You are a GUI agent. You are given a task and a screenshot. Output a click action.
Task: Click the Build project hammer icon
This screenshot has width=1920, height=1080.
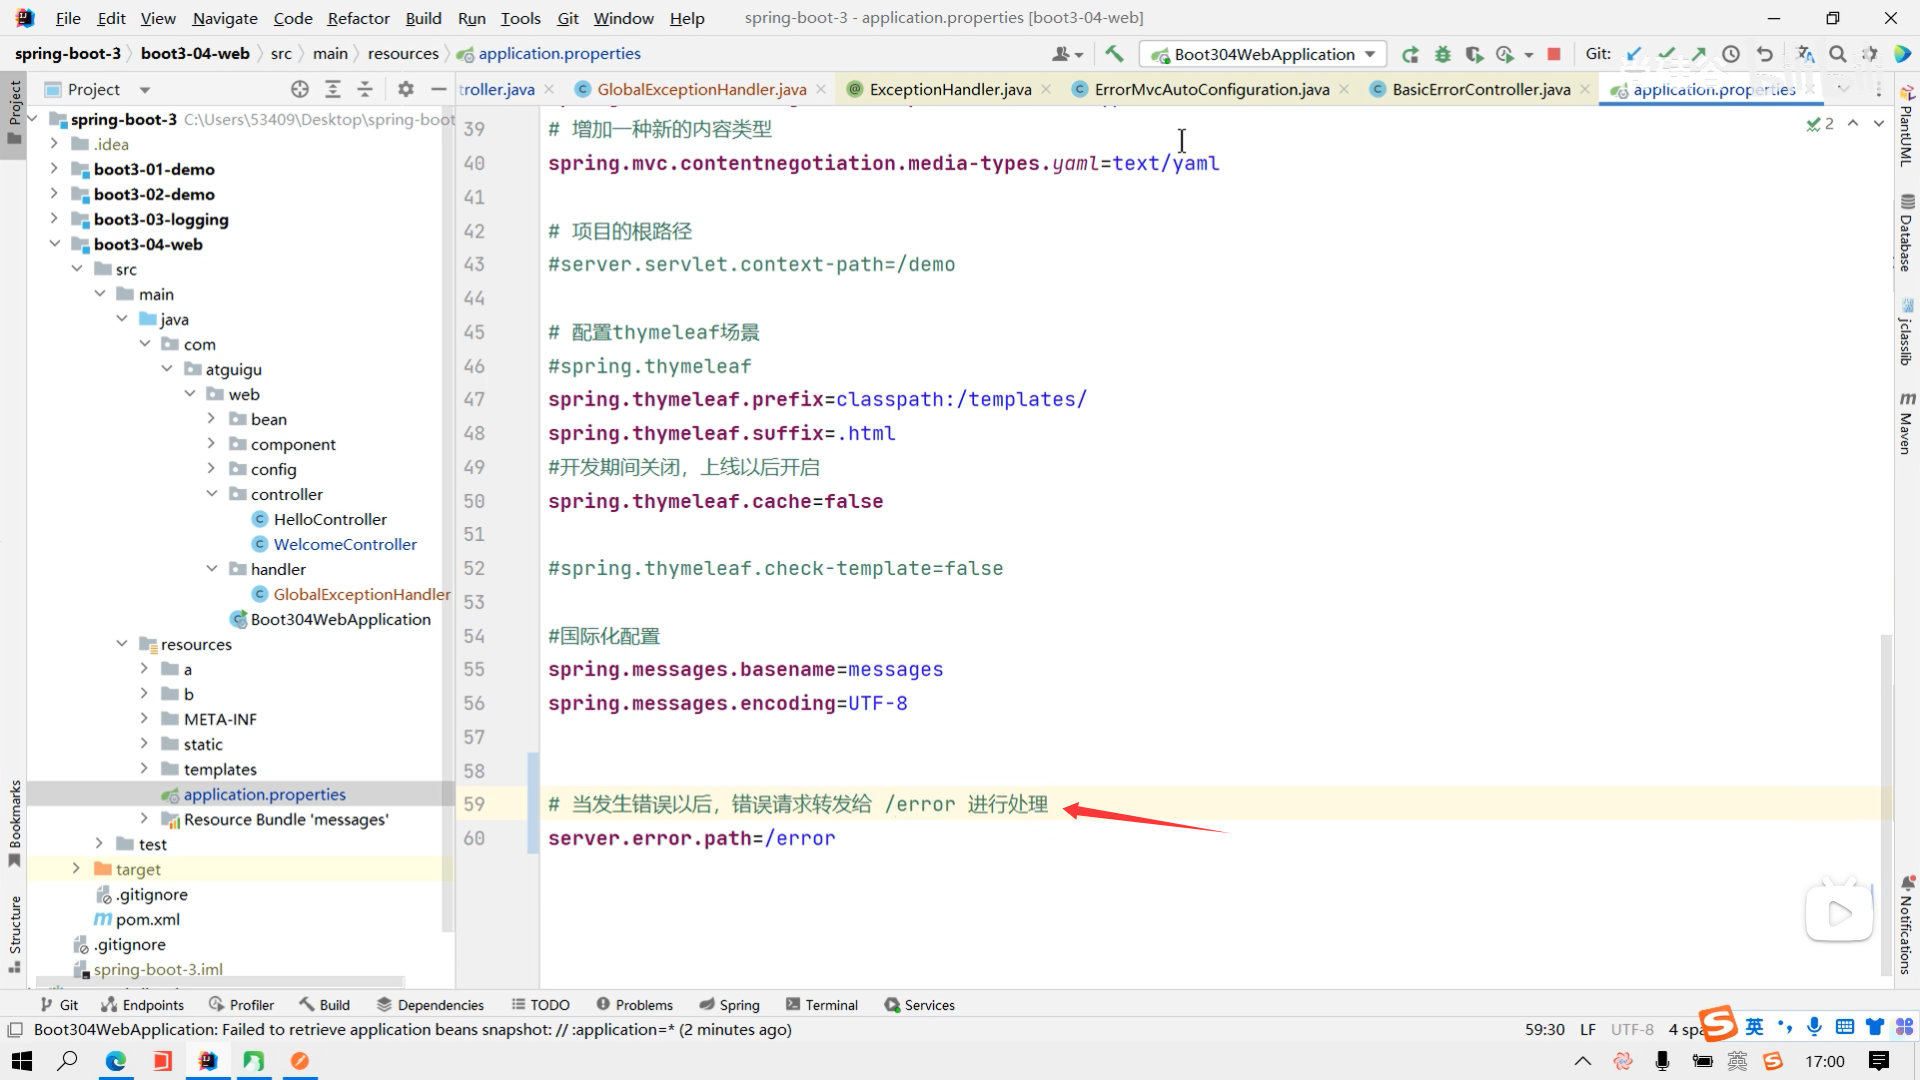tap(1114, 54)
